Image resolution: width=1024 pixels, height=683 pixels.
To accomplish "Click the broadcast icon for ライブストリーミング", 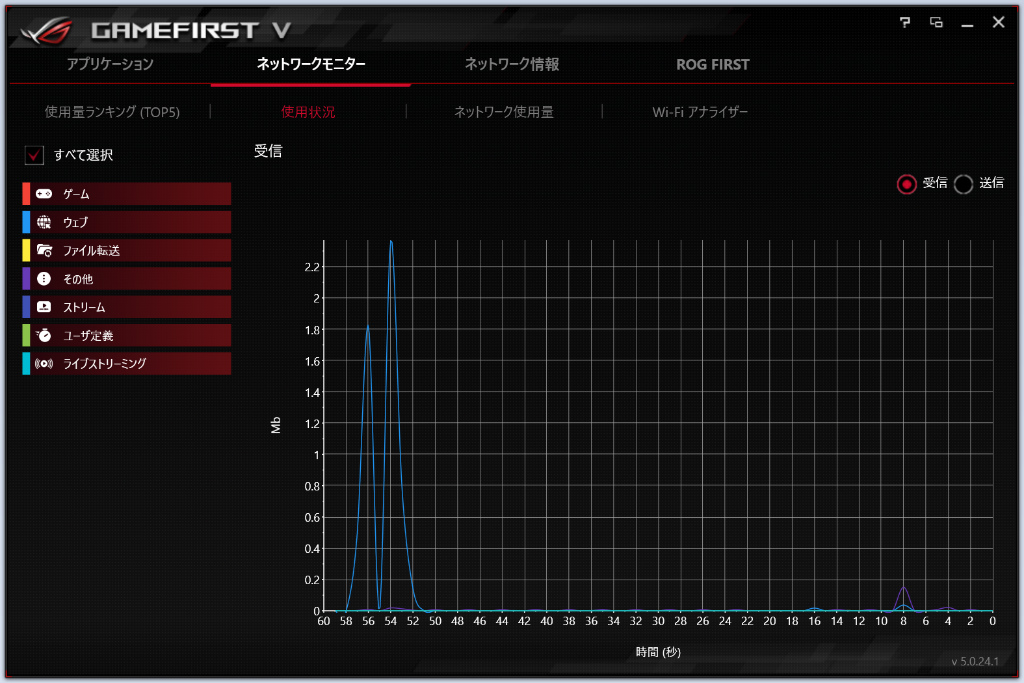I will pyautogui.click(x=44, y=364).
